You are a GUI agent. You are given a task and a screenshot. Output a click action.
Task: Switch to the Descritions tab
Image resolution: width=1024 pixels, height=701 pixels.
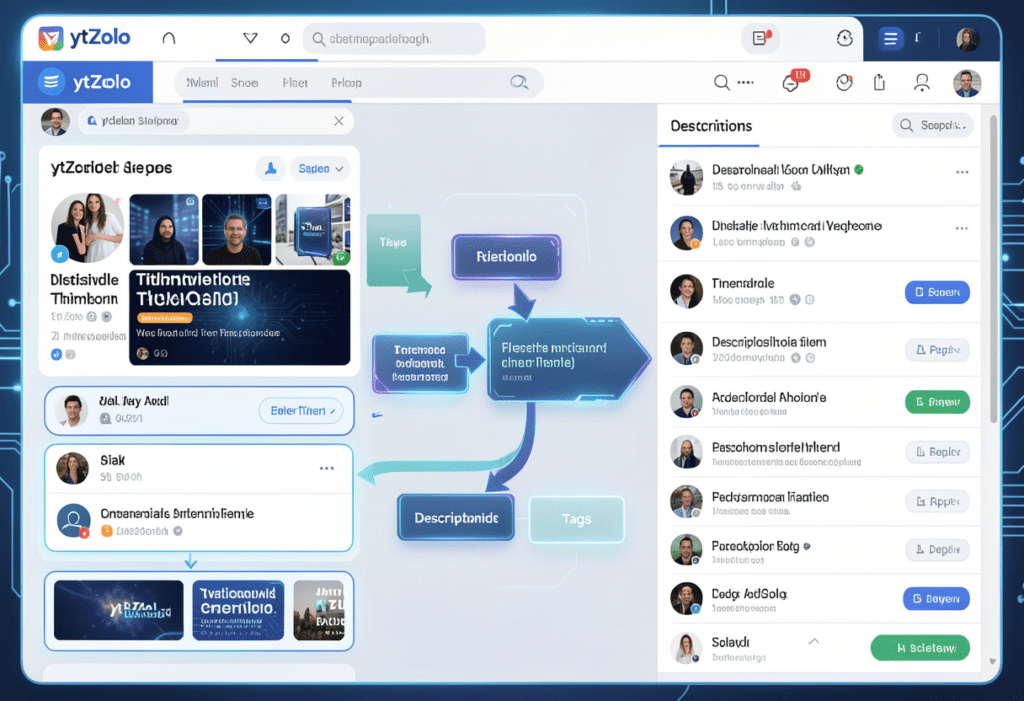pyautogui.click(x=711, y=126)
